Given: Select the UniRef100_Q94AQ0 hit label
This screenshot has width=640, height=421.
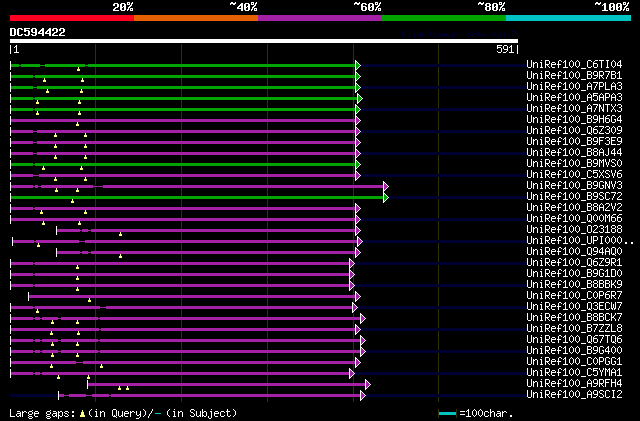Looking at the screenshot, I should tap(574, 252).
